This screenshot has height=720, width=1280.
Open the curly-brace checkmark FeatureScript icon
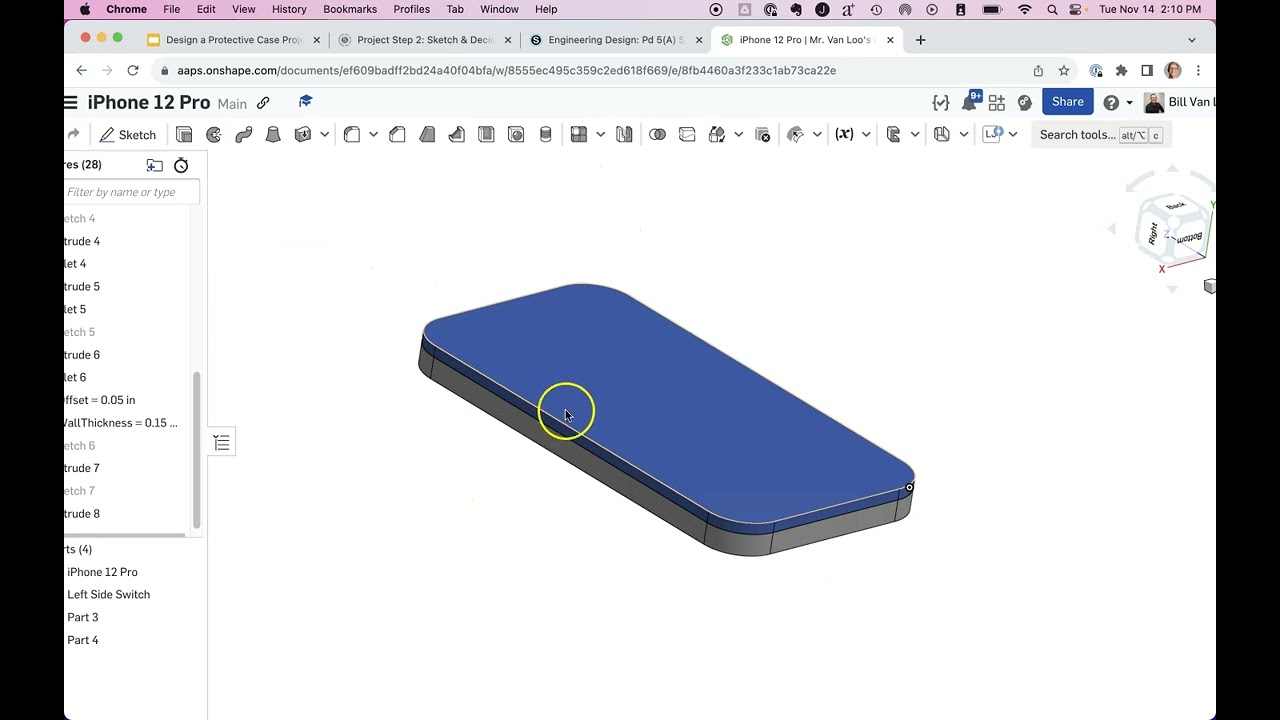click(x=940, y=102)
